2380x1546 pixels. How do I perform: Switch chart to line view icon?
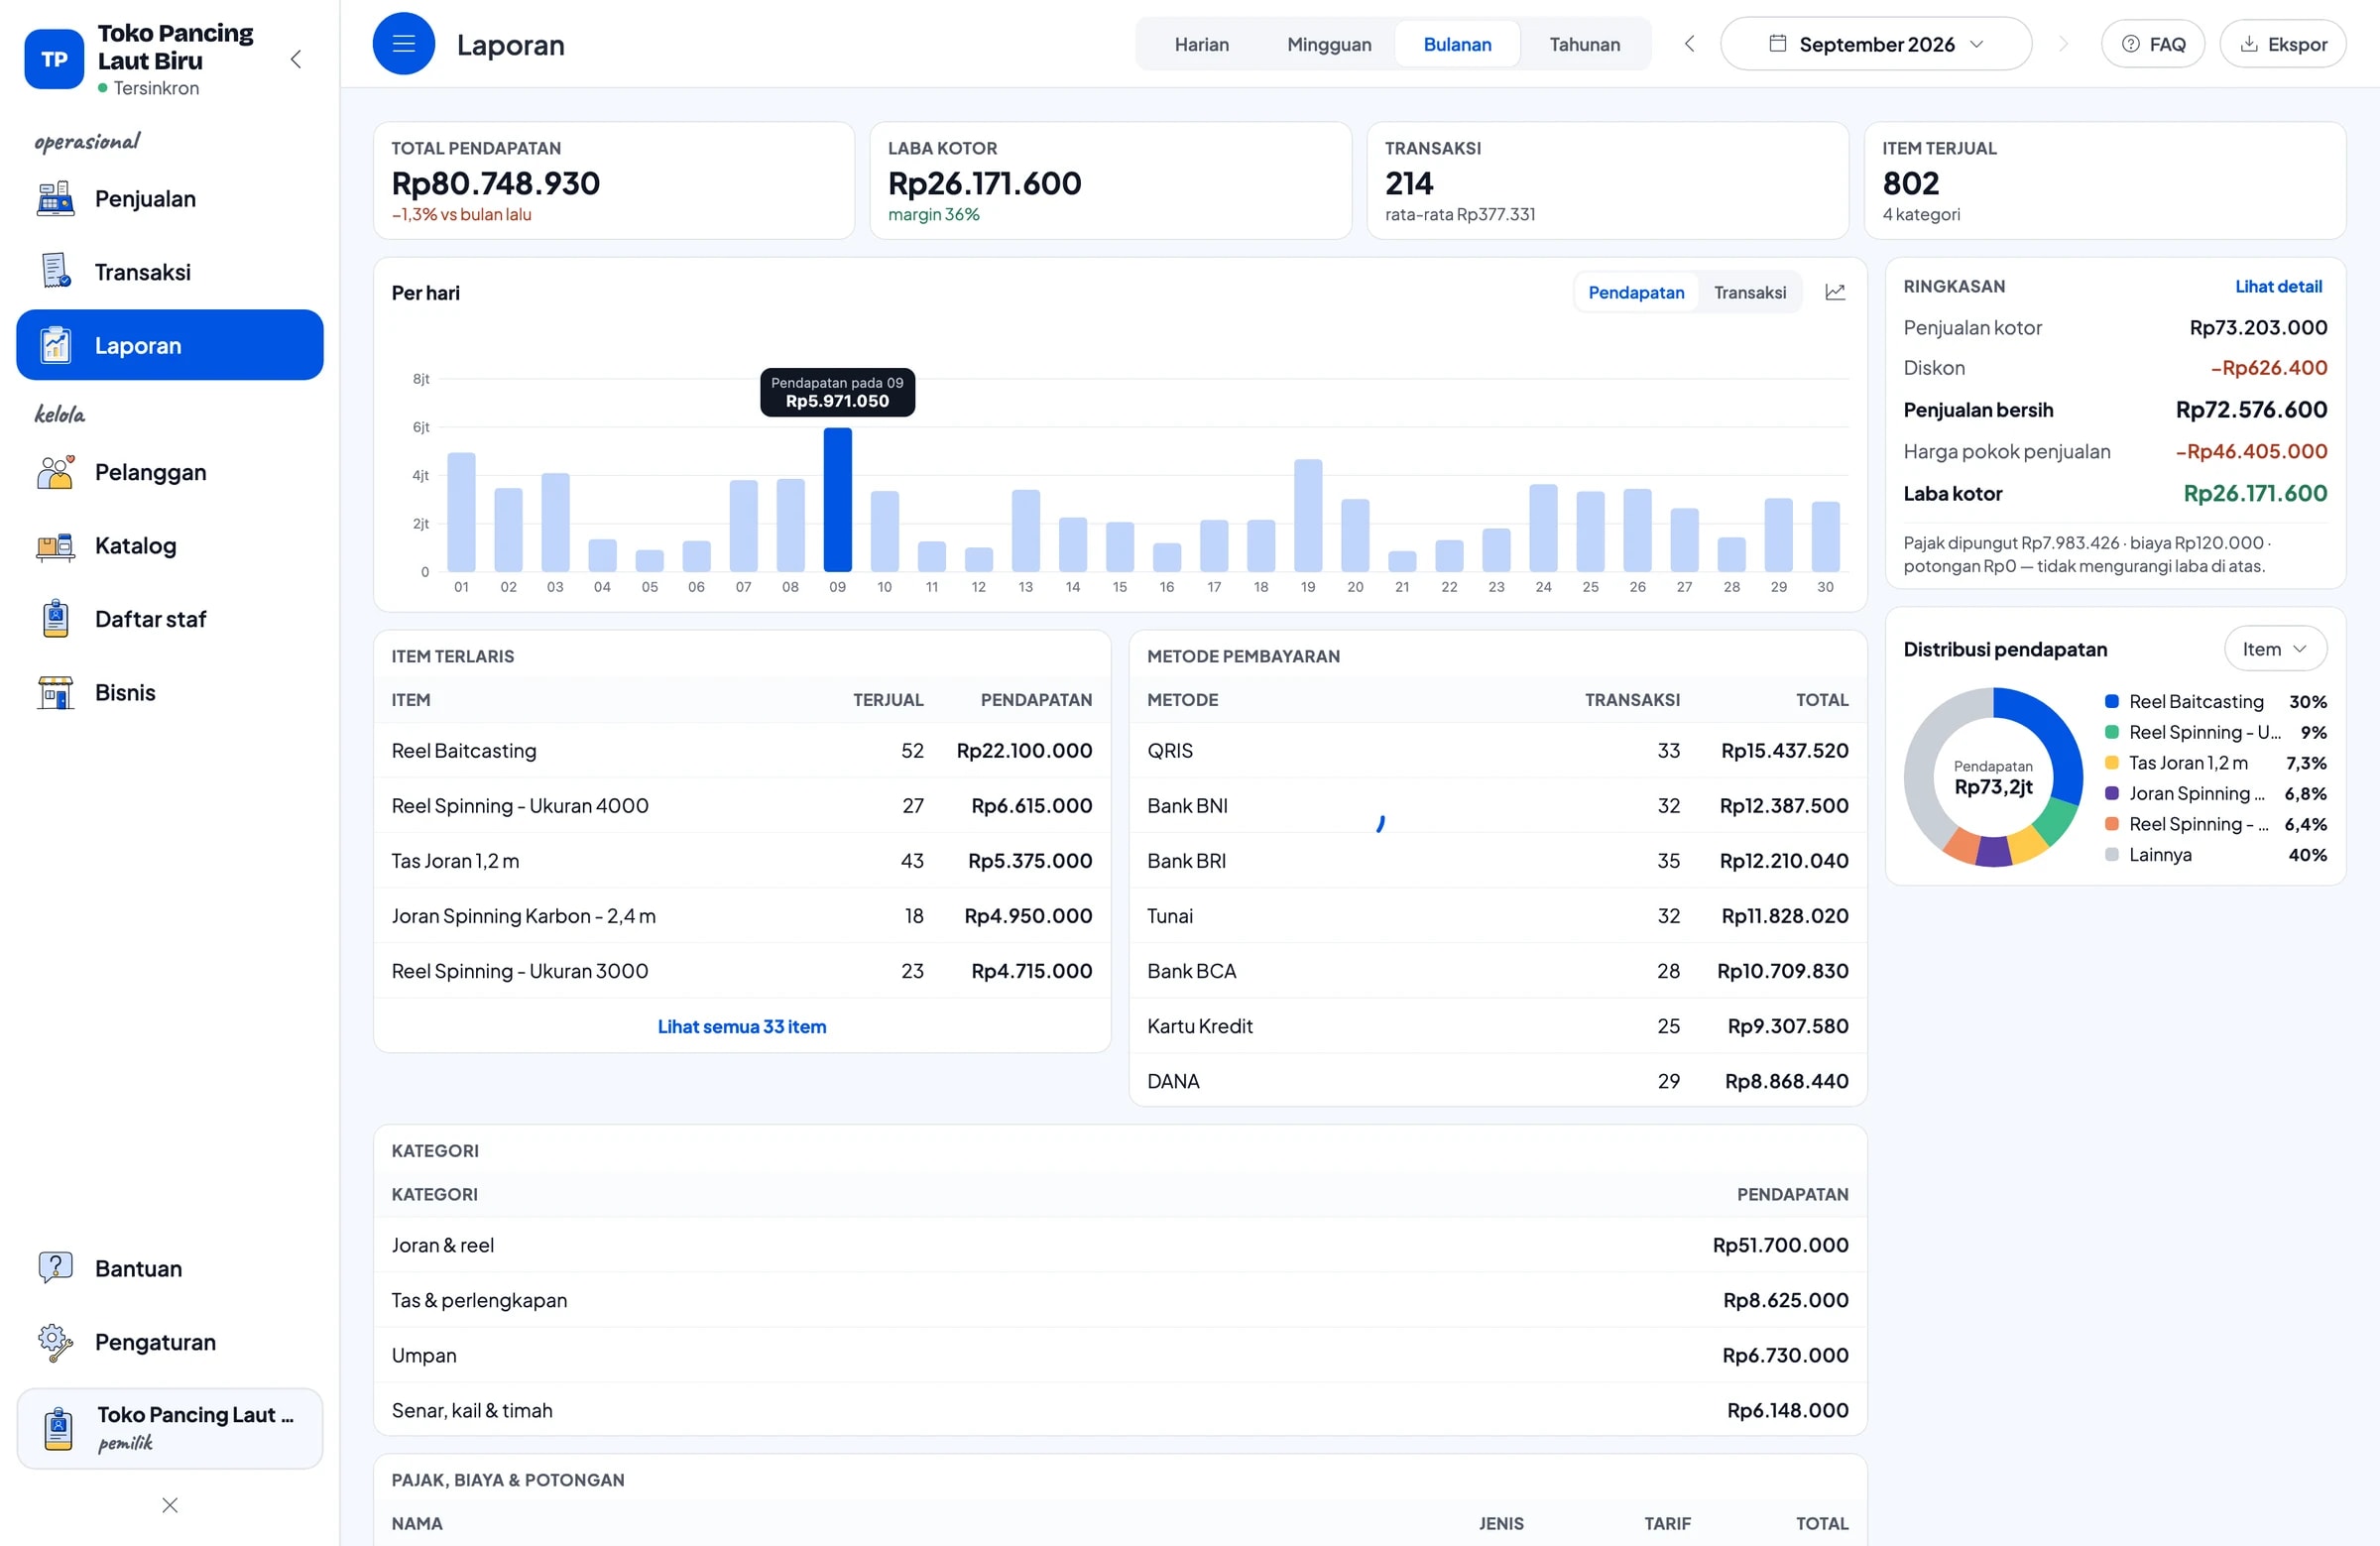click(x=1835, y=292)
